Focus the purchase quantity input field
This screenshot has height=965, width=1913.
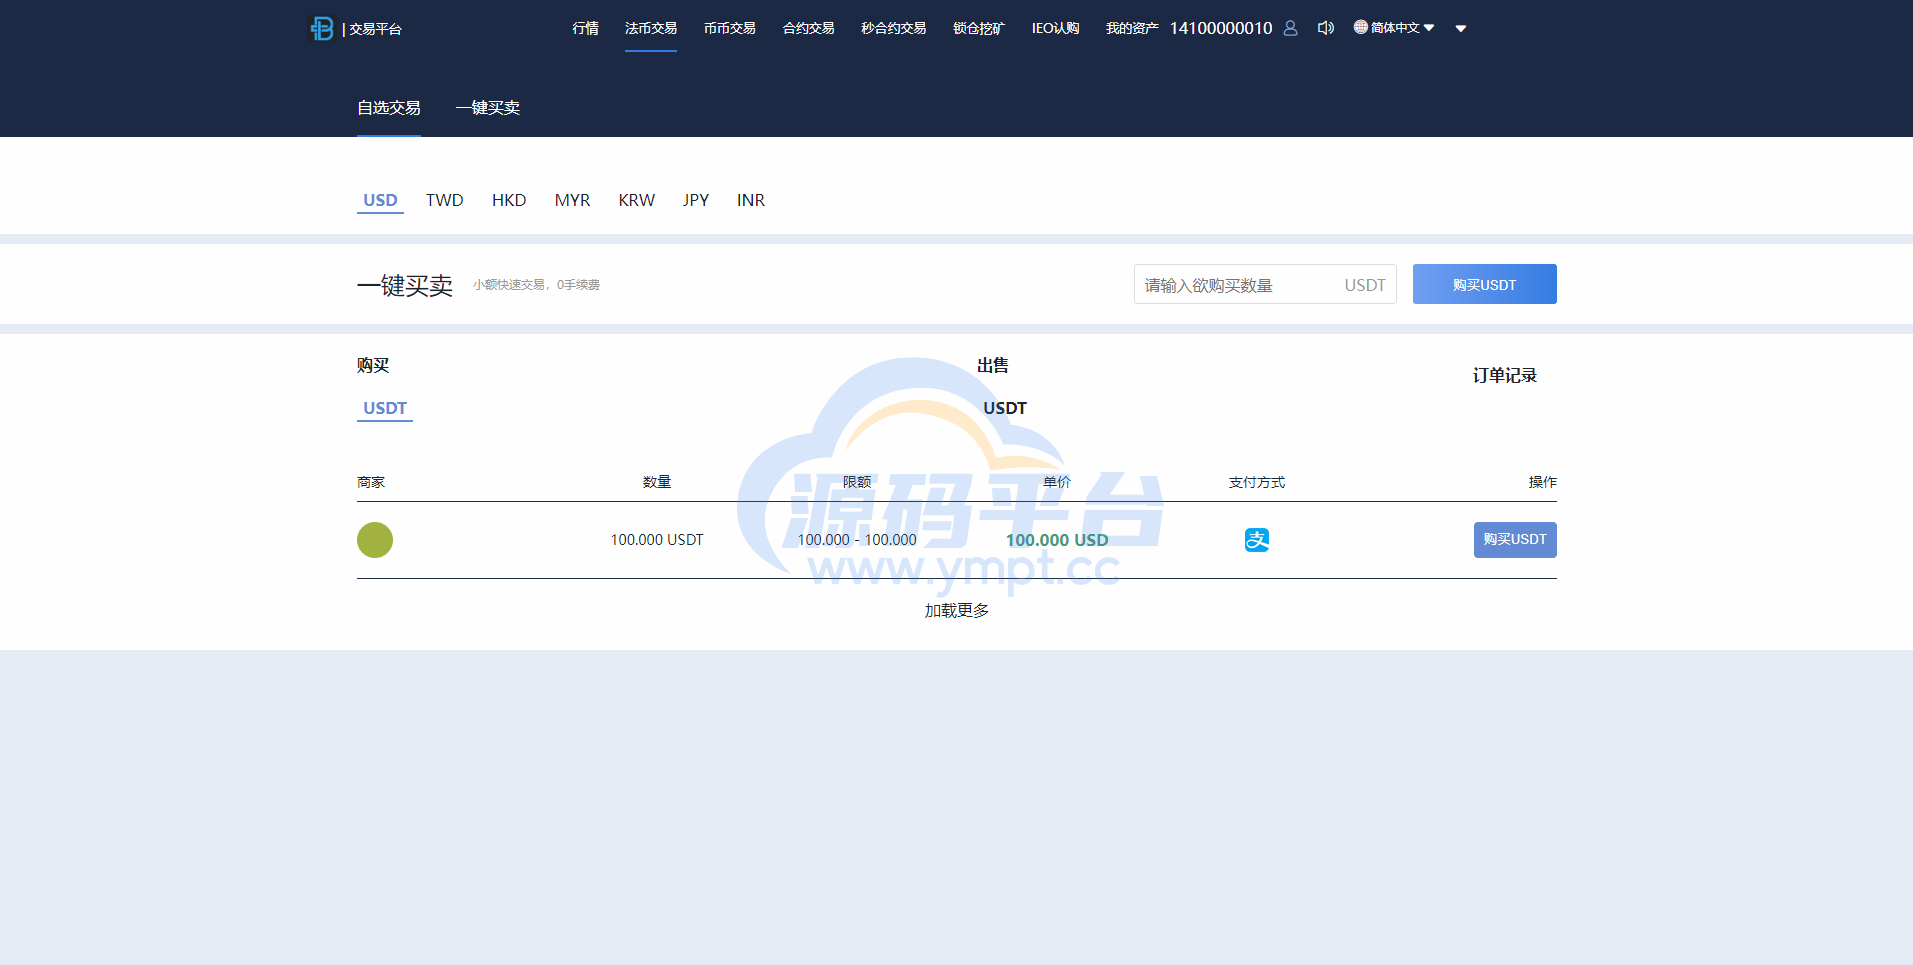coord(1265,285)
